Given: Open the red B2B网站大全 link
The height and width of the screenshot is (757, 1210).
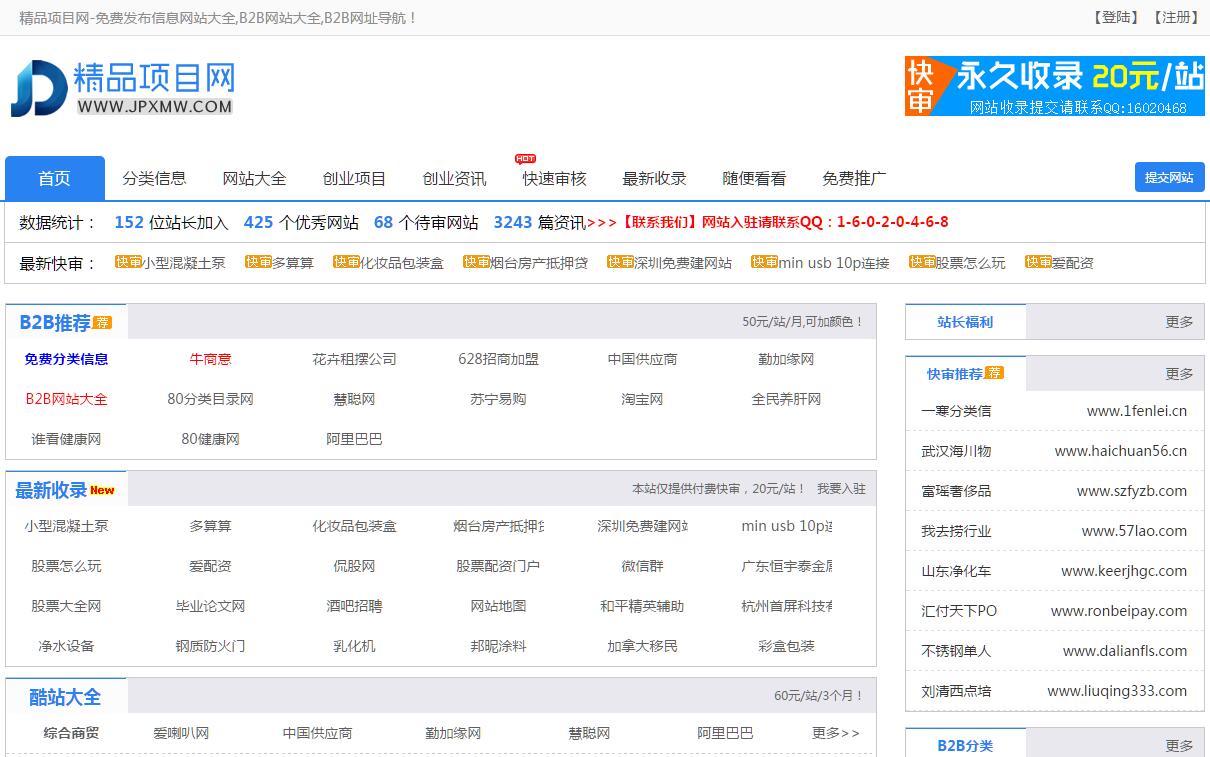Looking at the screenshot, I should tap(66, 399).
